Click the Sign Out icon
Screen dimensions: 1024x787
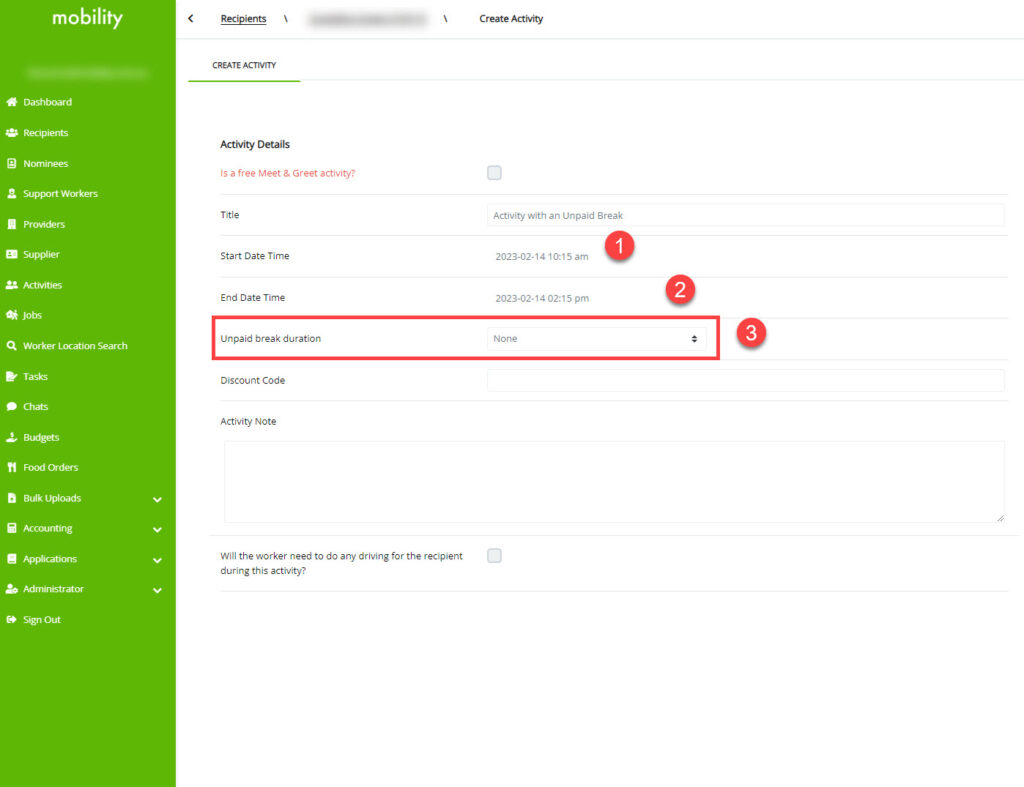(12, 620)
